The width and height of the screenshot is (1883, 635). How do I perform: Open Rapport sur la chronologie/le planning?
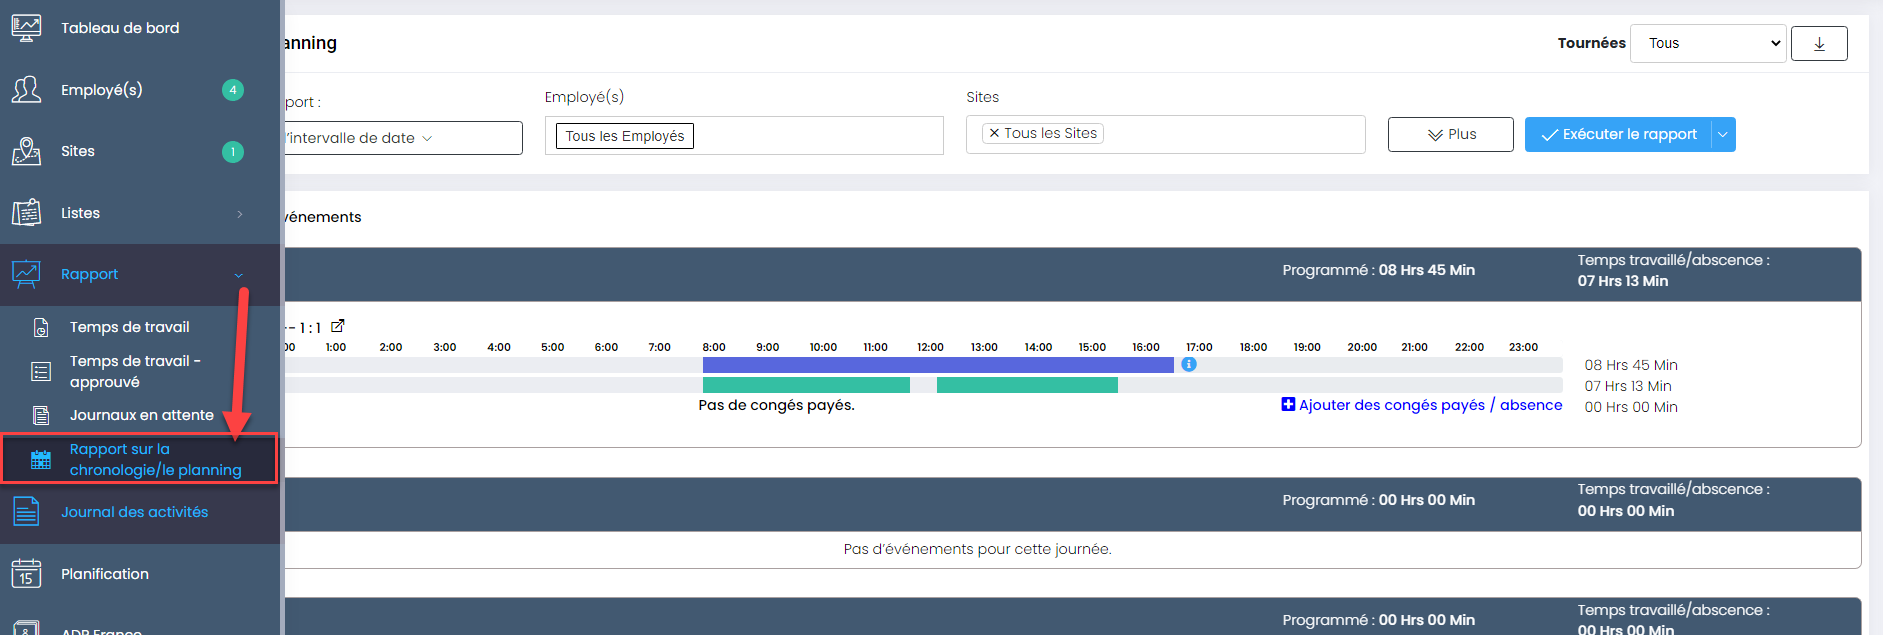(155, 459)
